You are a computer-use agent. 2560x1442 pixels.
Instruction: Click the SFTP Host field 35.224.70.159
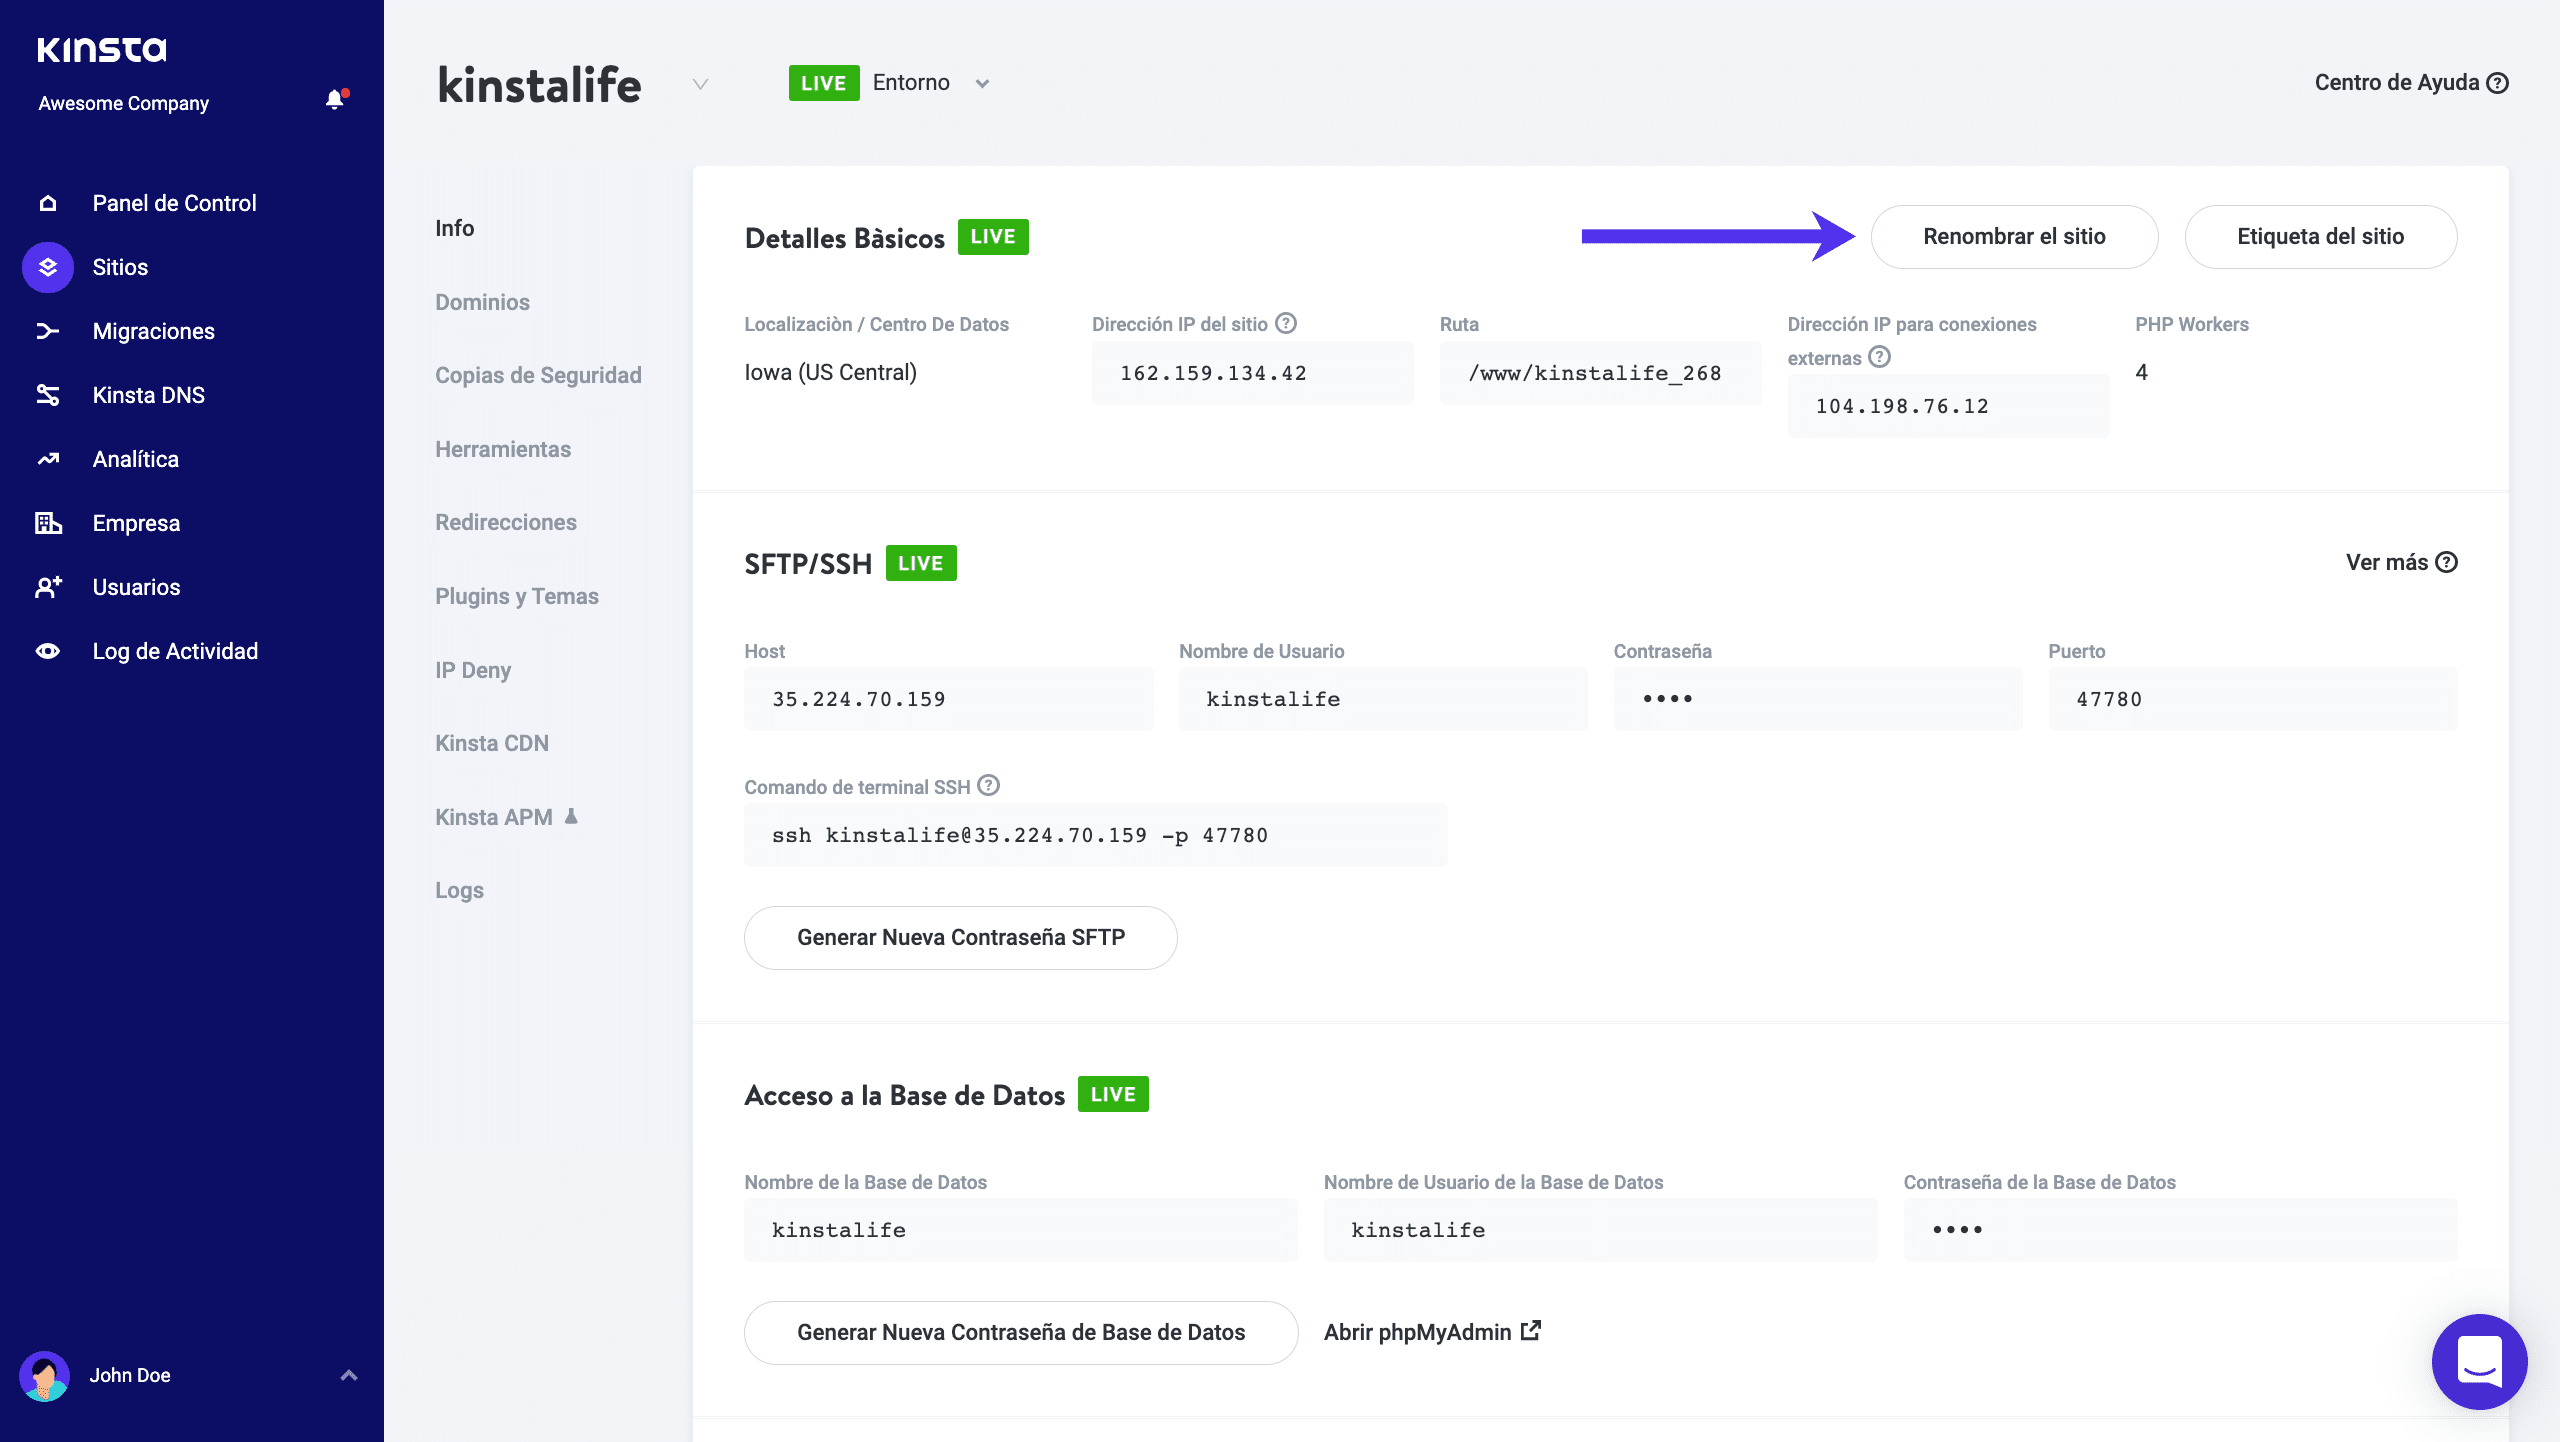pyautogui.click(x=948, y=699)
